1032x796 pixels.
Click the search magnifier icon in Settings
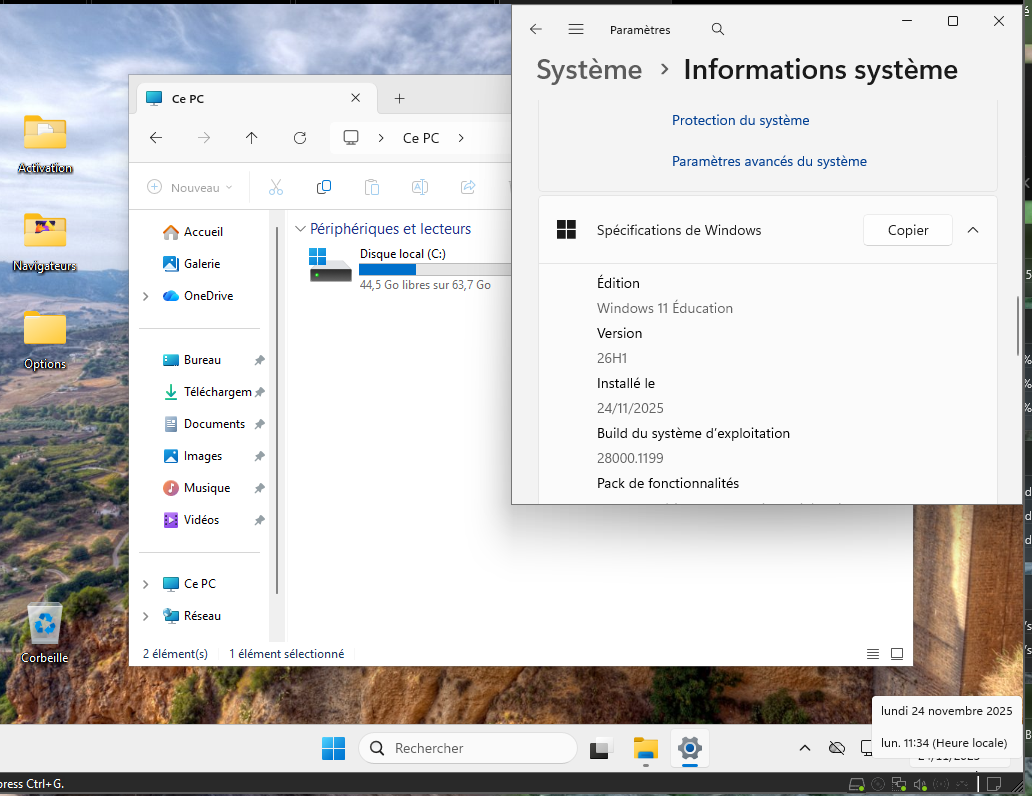(x=718, y=30)
